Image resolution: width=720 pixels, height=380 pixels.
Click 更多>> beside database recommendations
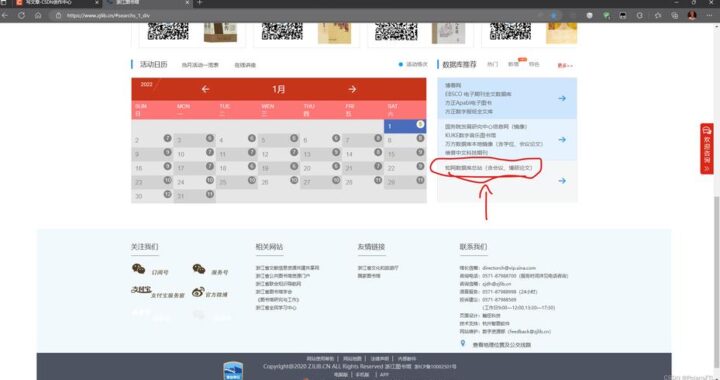pos(565,66)
